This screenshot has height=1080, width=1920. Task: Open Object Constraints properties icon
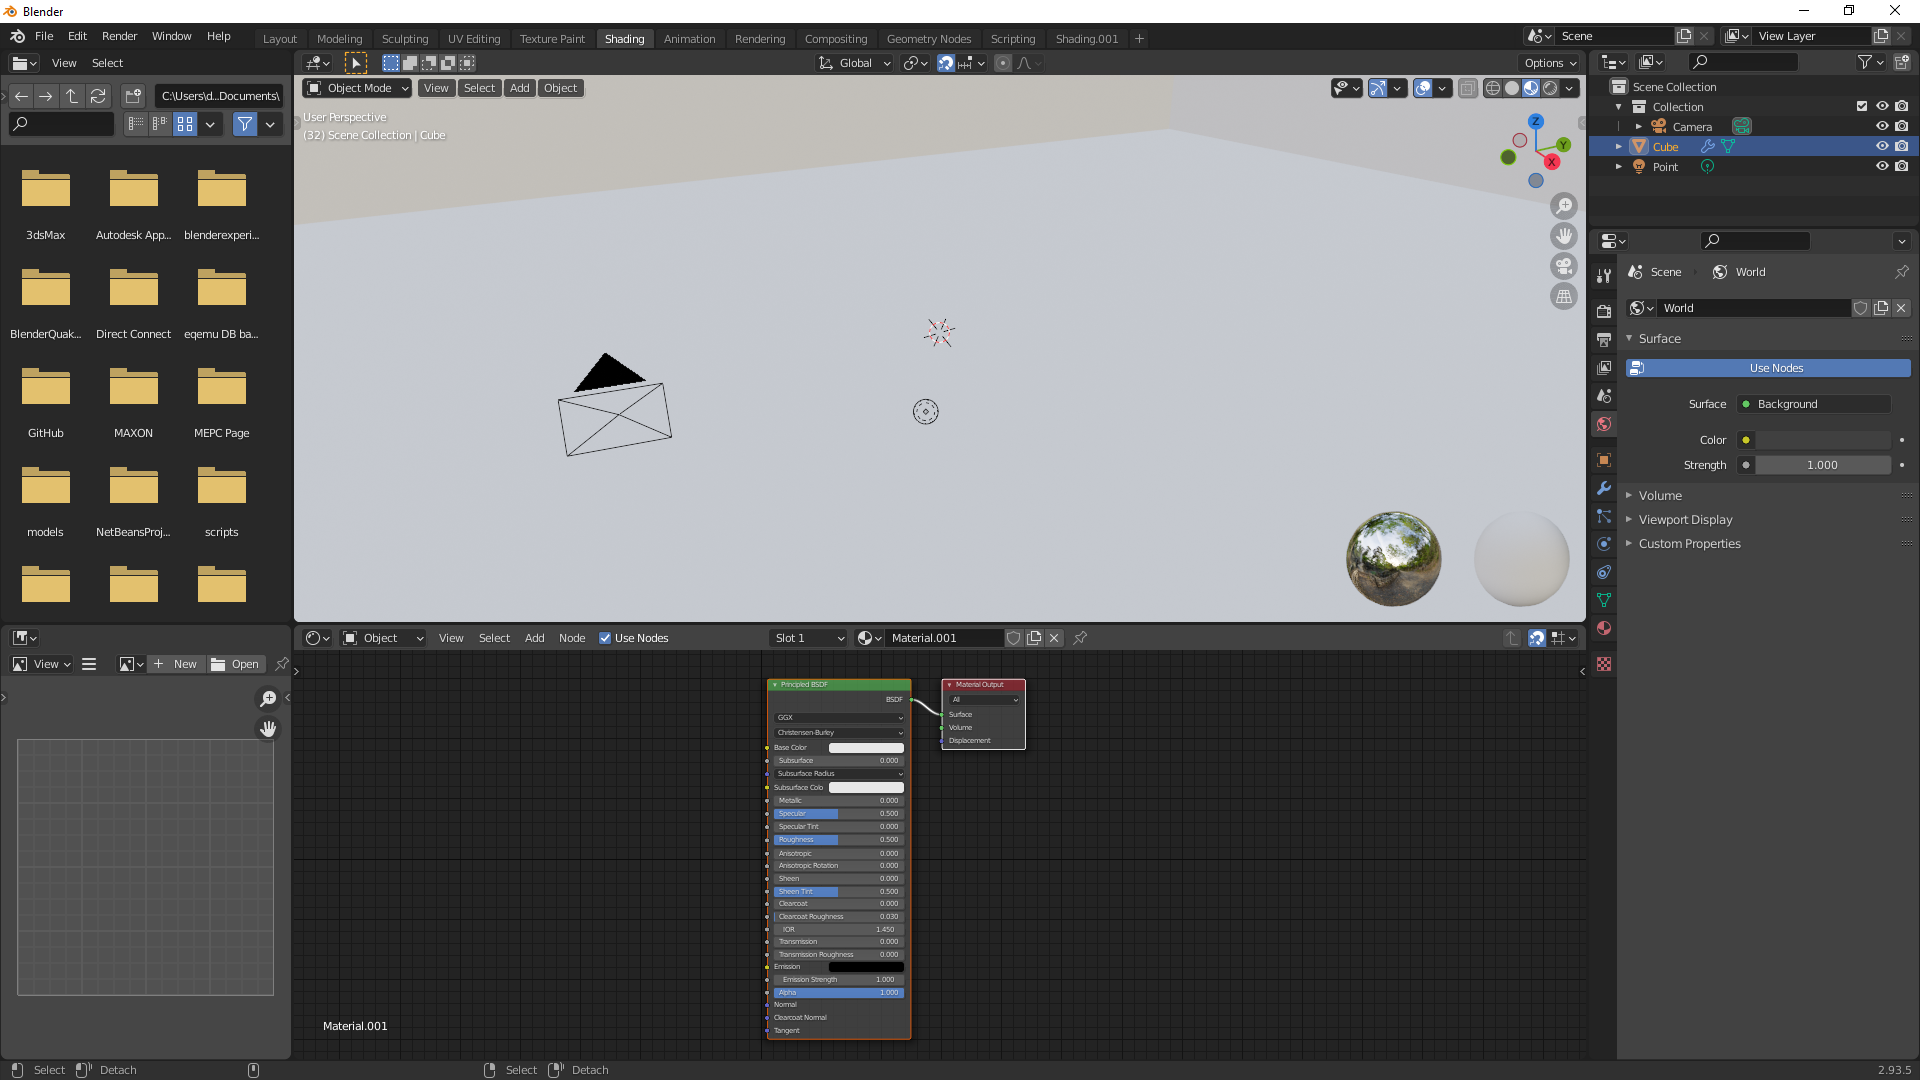(1604, 572)
